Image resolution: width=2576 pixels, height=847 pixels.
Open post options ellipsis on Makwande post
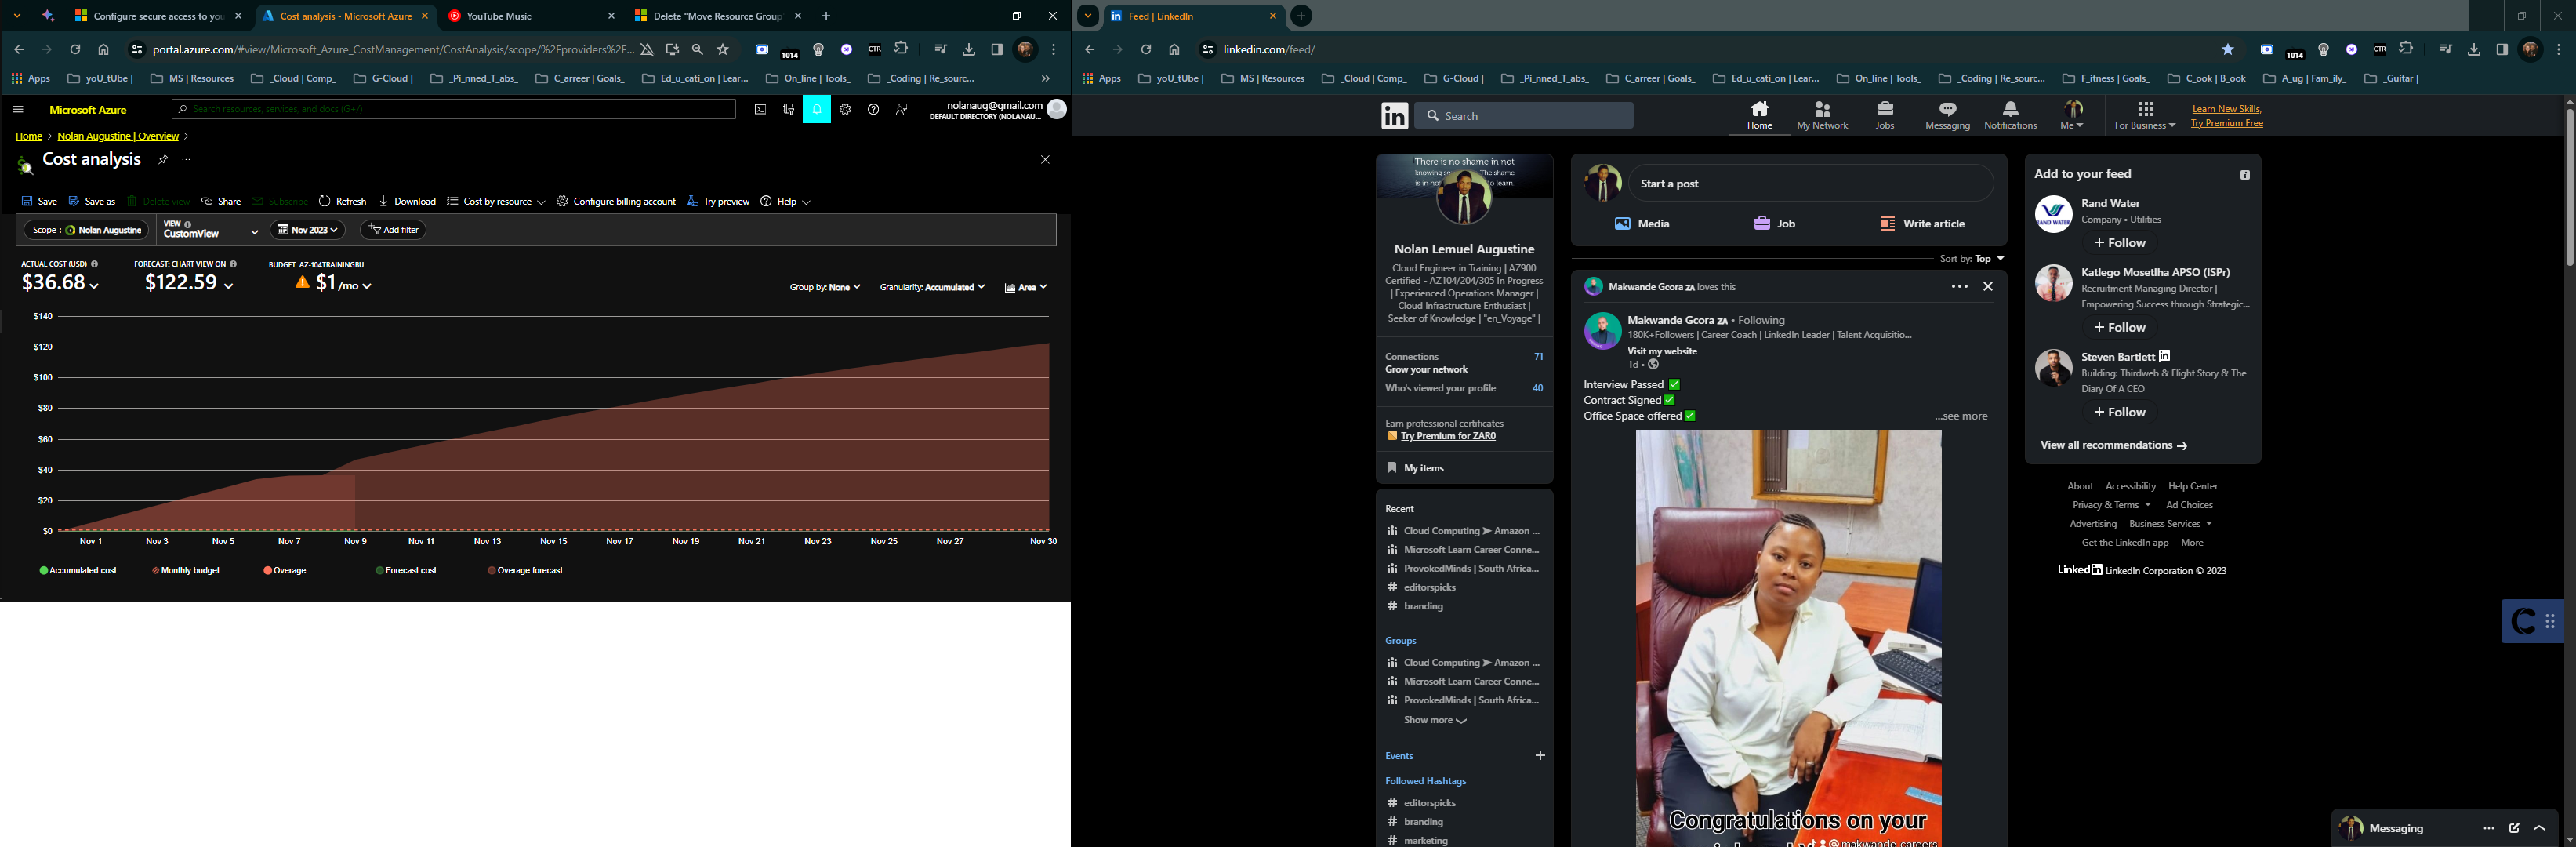1959,286
